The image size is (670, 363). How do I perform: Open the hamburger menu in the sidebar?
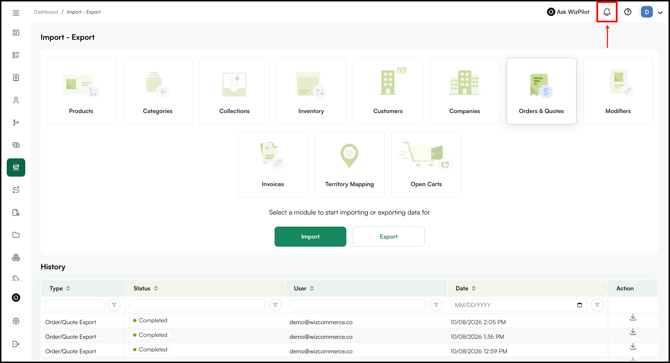(x=16, y=13)
